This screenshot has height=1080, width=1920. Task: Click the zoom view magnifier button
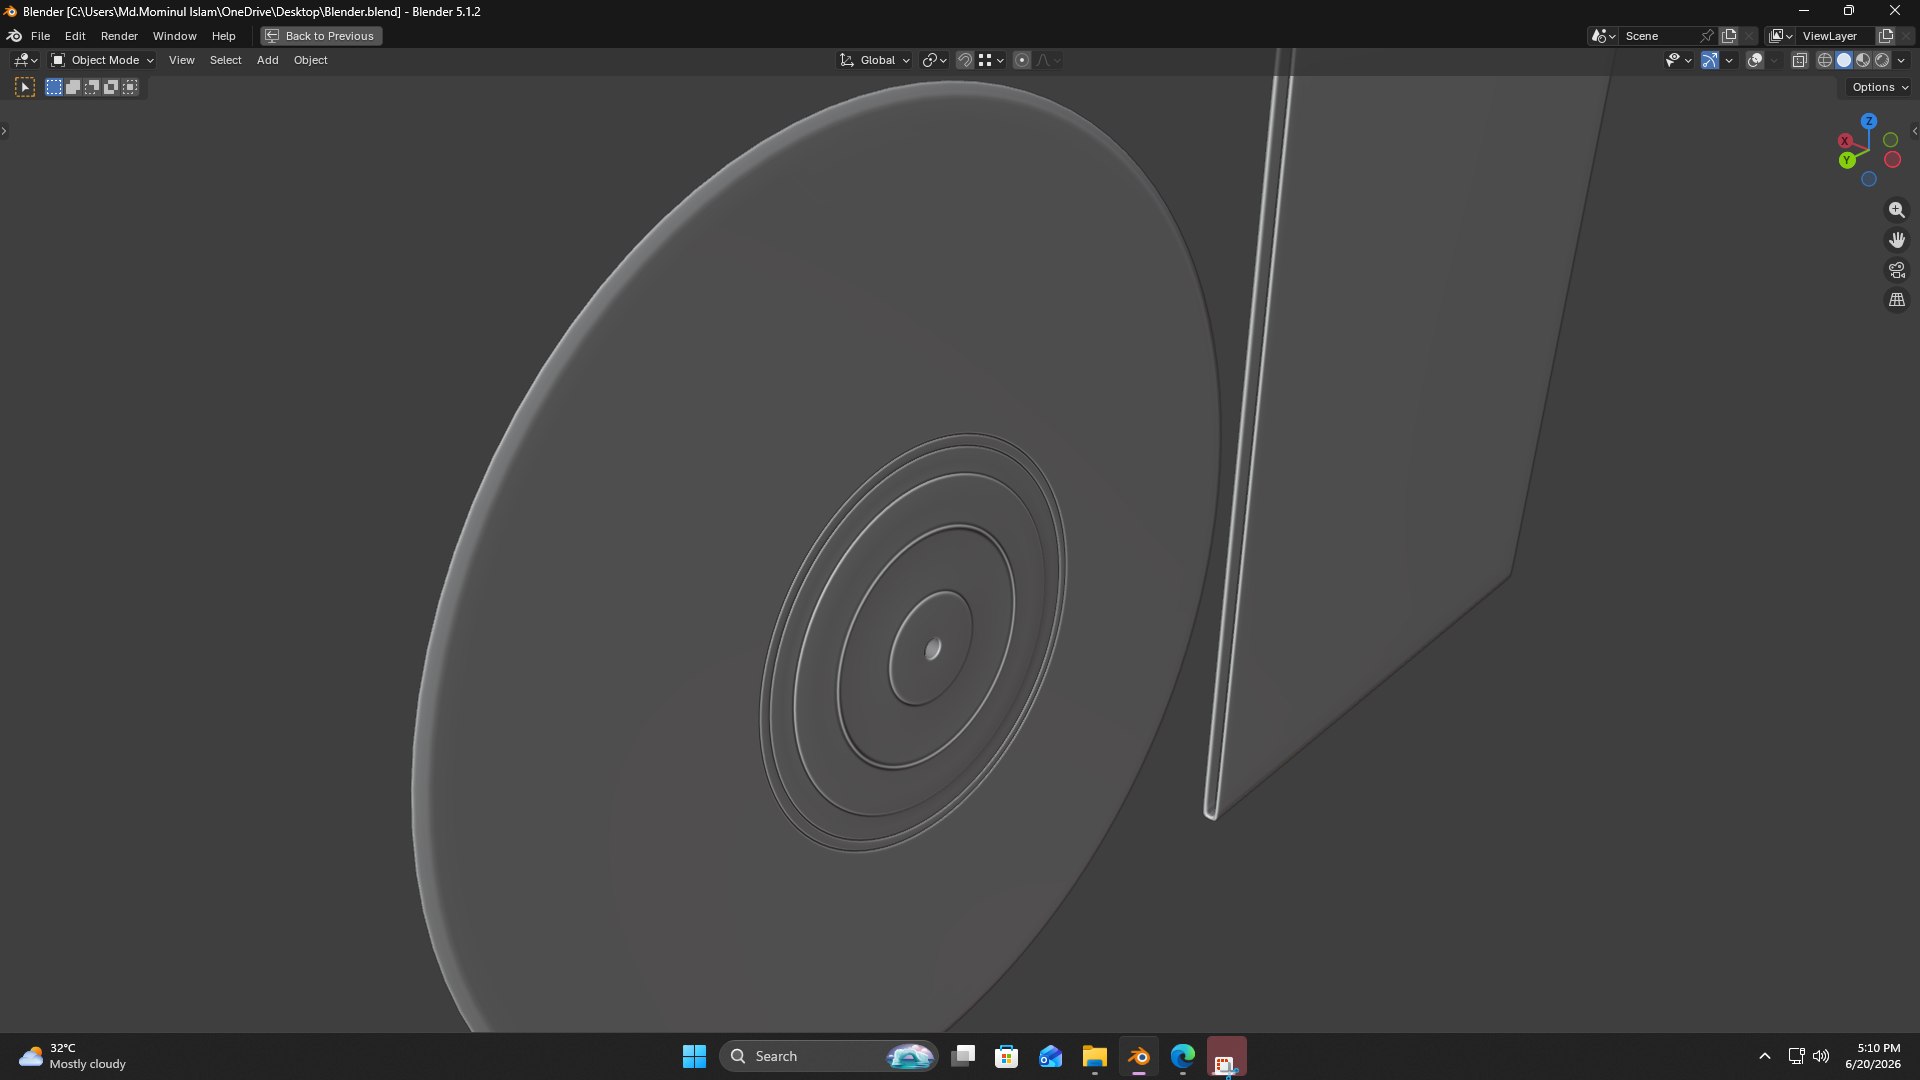click(x=1896, y=210)
